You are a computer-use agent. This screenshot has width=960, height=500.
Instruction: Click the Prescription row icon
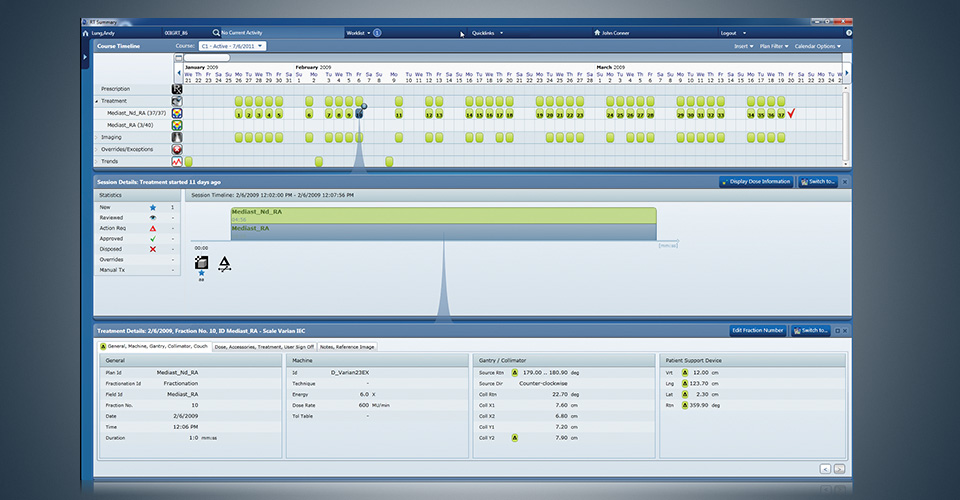(x=177, y=89)
